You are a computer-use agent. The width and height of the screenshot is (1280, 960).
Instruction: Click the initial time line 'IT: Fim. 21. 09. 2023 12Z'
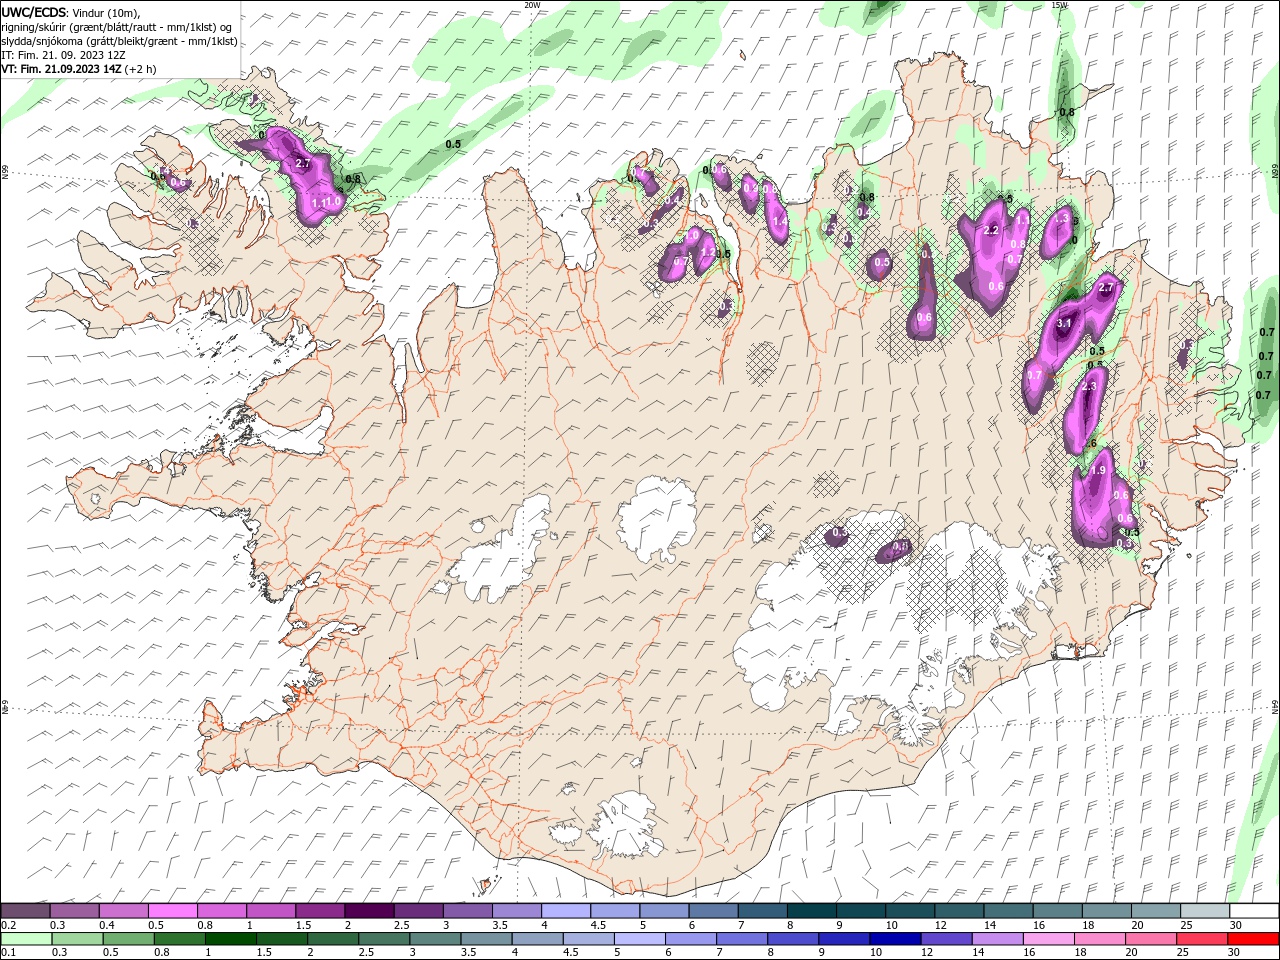63,55
